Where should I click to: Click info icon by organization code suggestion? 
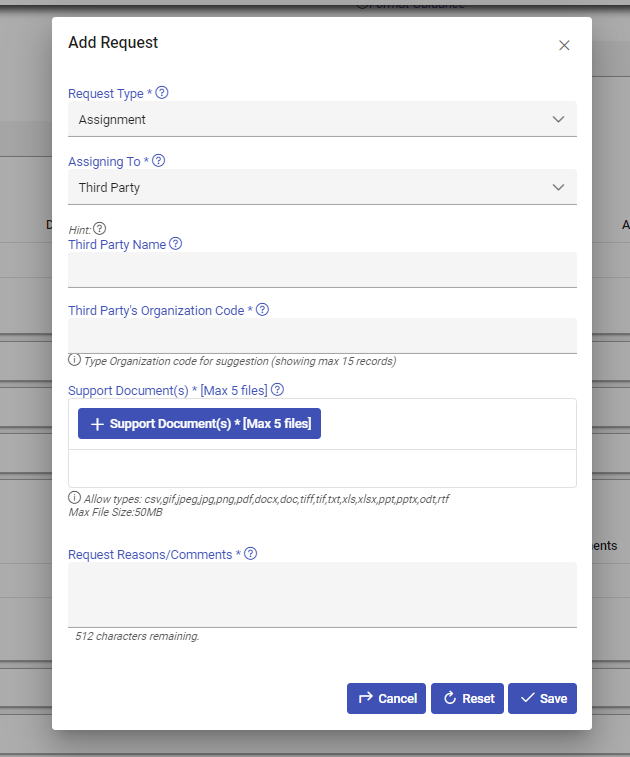point(74,360)
